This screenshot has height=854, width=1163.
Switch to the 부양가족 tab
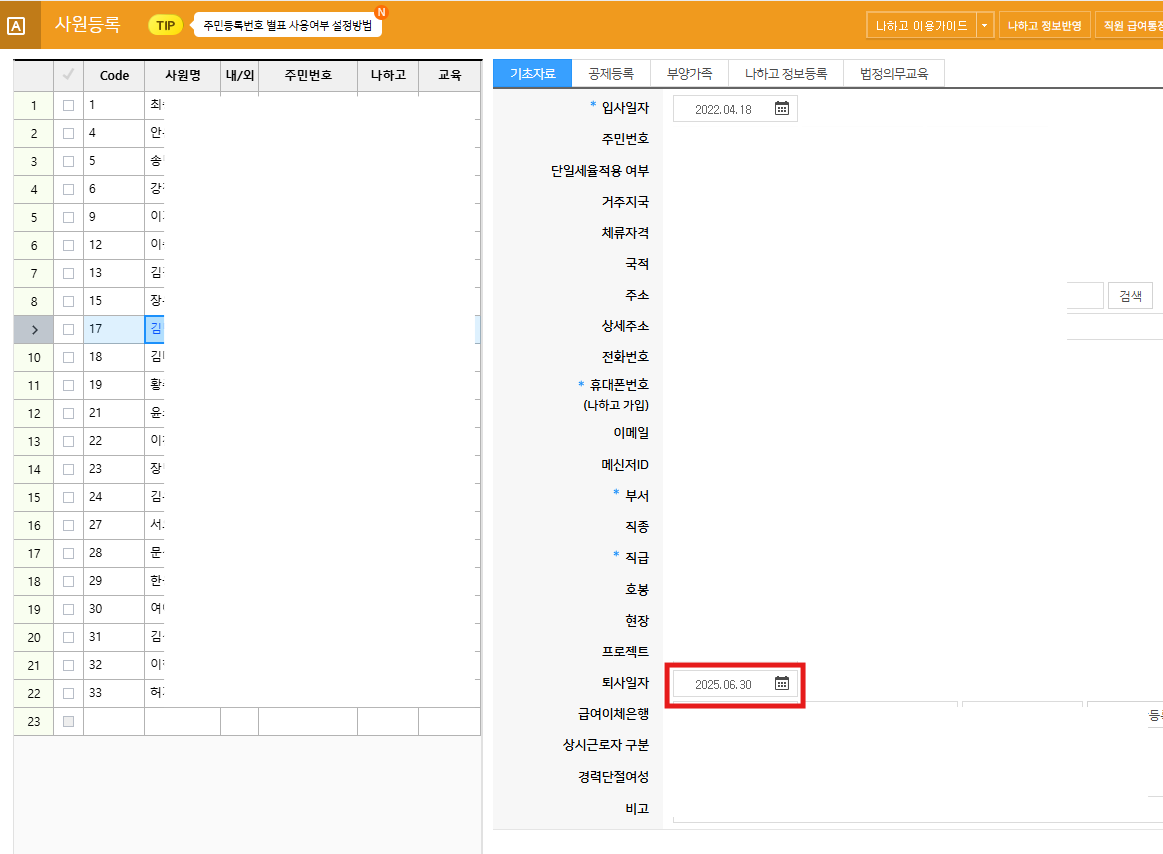coord(692,72)
